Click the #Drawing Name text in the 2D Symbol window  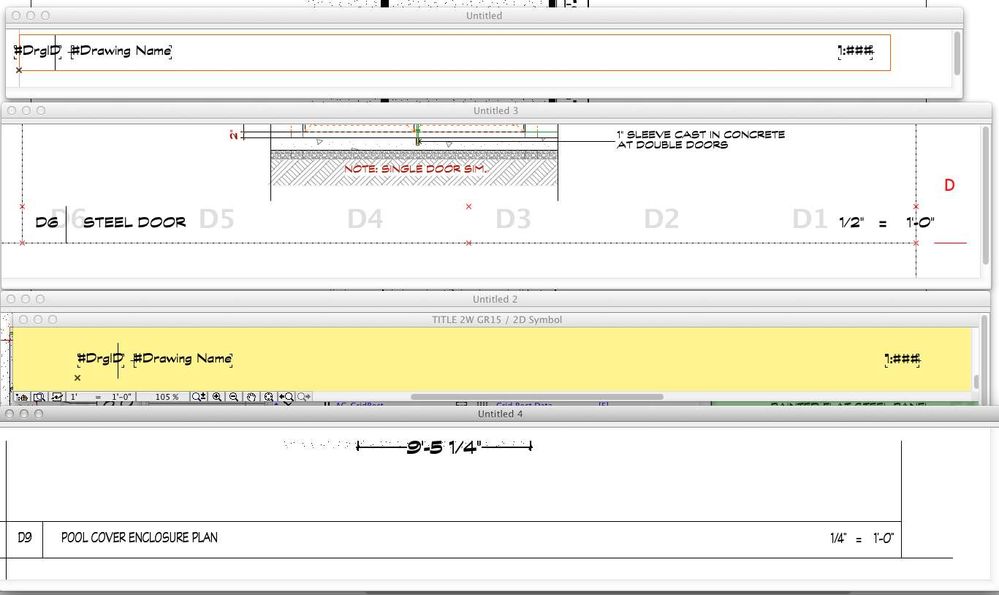[182, 359]
